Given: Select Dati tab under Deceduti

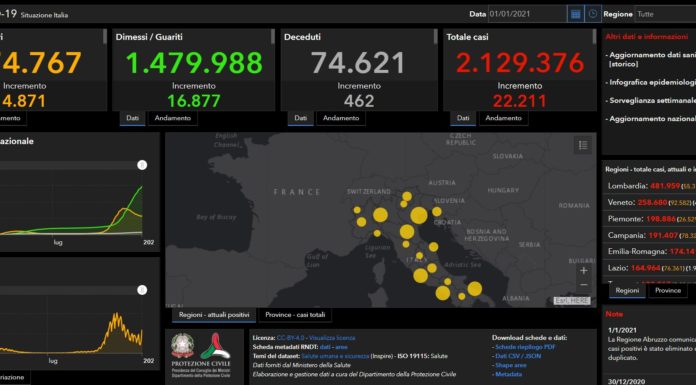Looking at the screenshot, I should point(301,118).
